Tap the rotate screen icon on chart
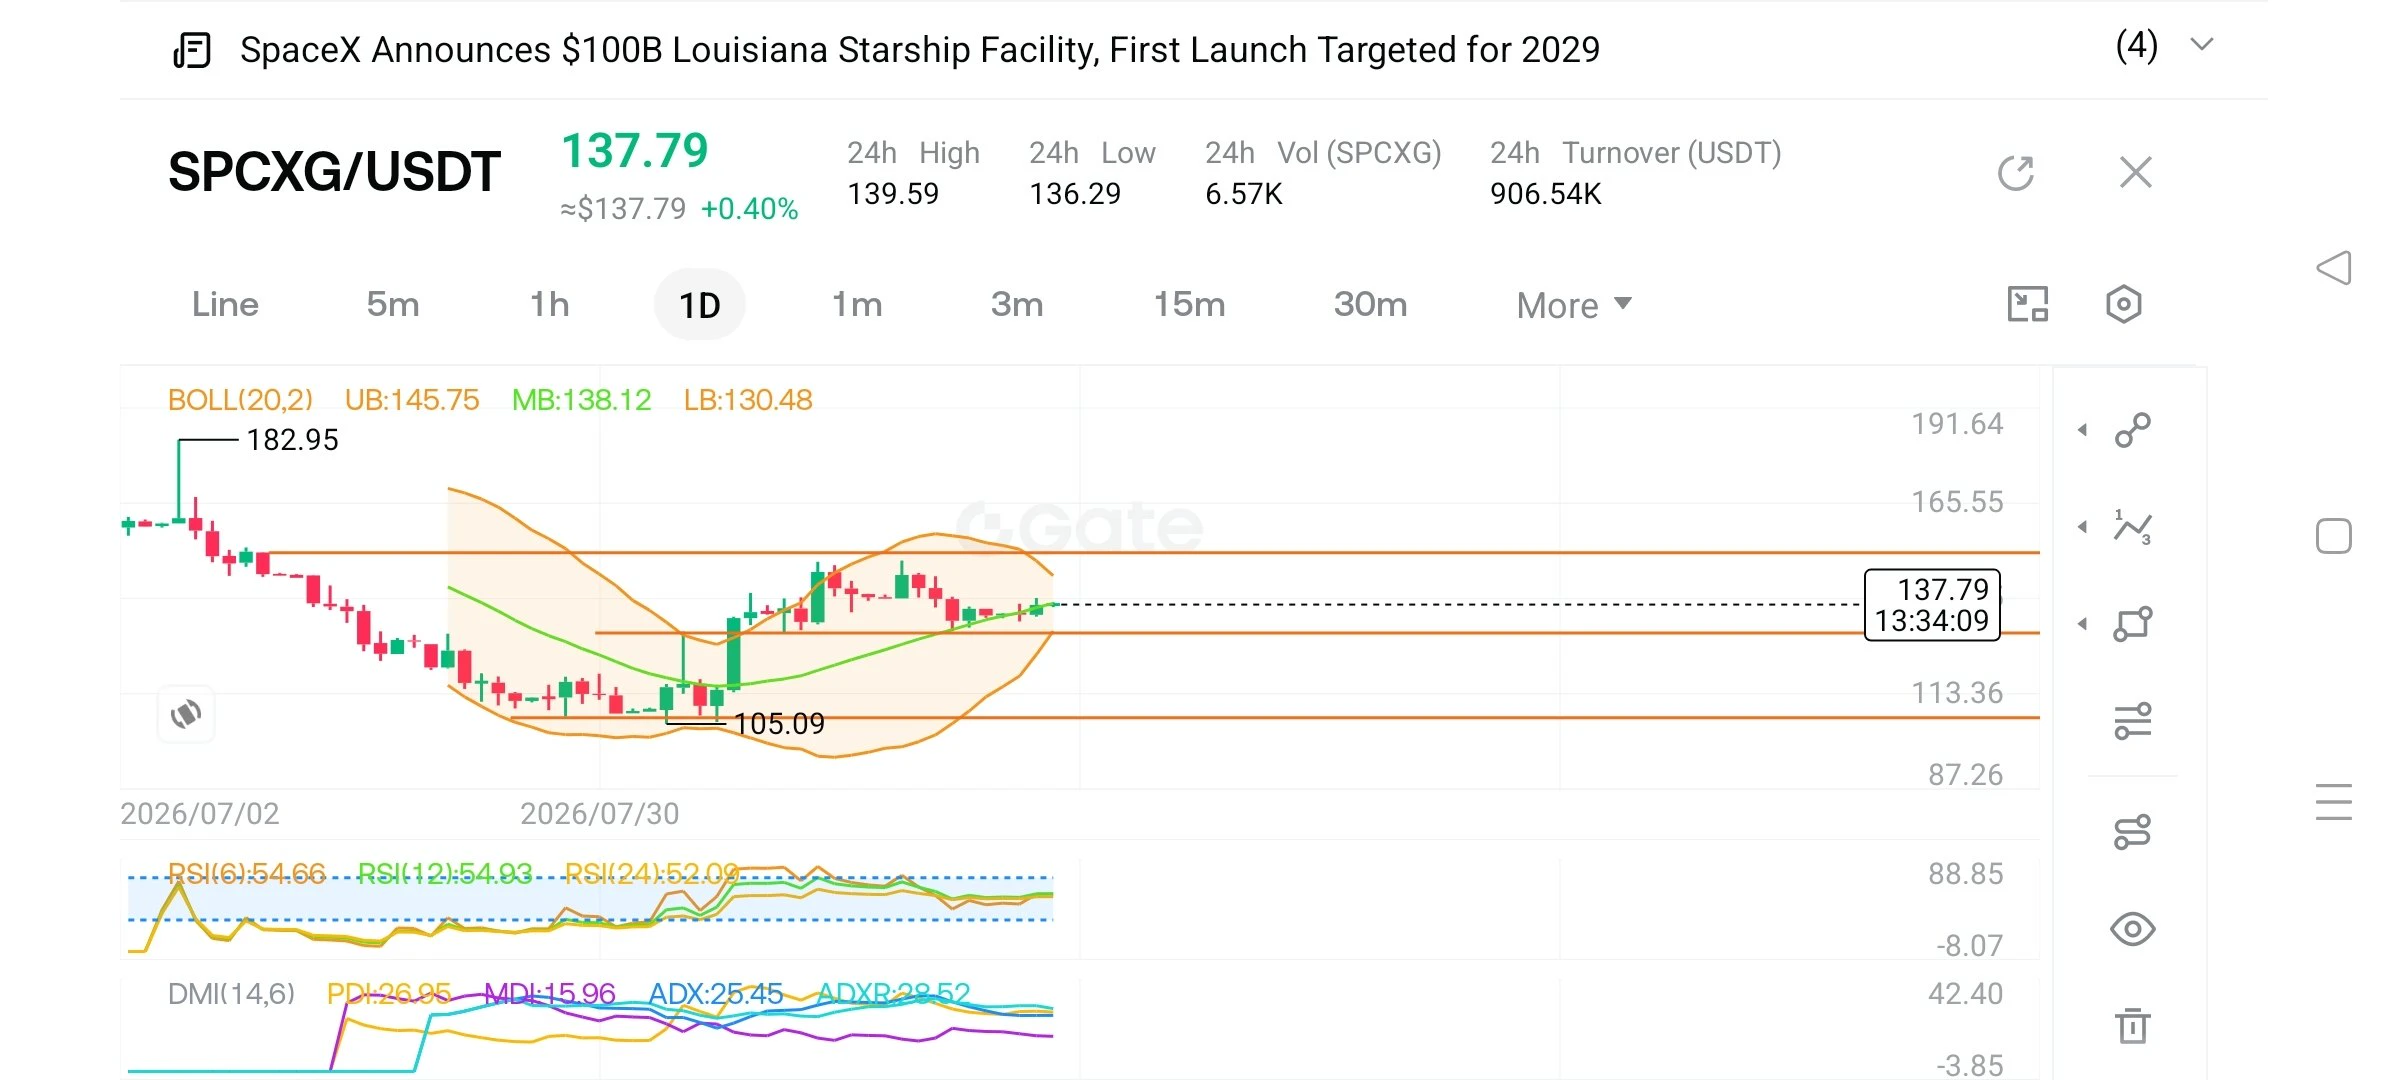The width and height of the screenshot is (2400, 1080). pos(186,714)
